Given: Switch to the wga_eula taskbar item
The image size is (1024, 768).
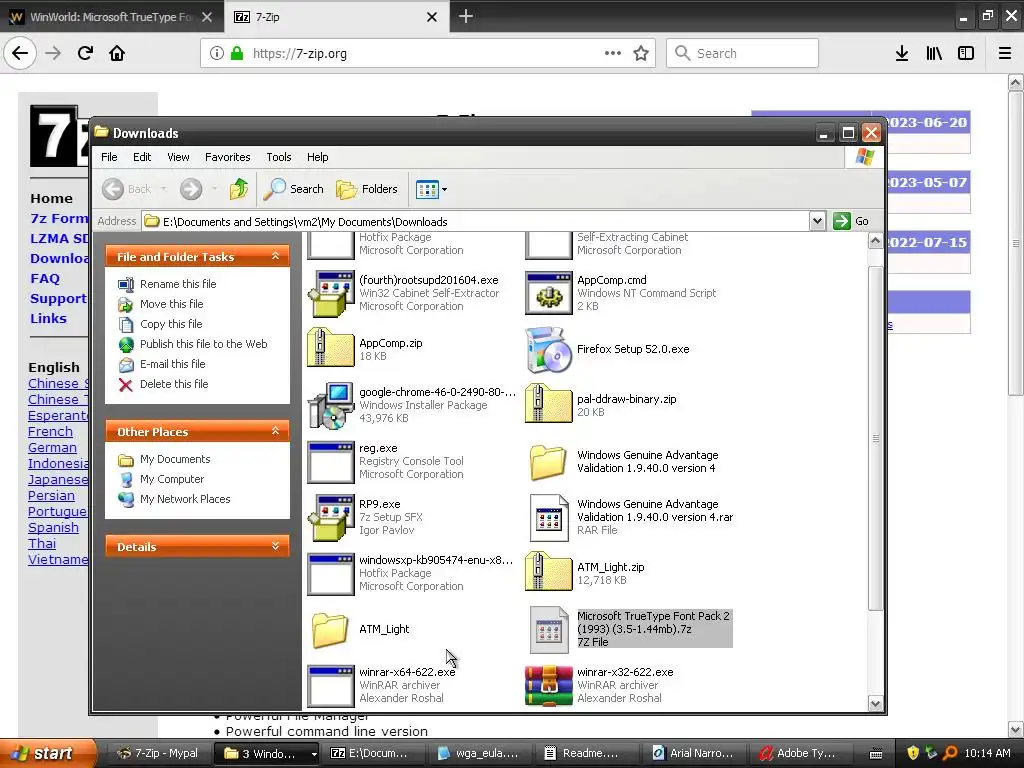Looking at the screenshot, I should click(478, 753).
